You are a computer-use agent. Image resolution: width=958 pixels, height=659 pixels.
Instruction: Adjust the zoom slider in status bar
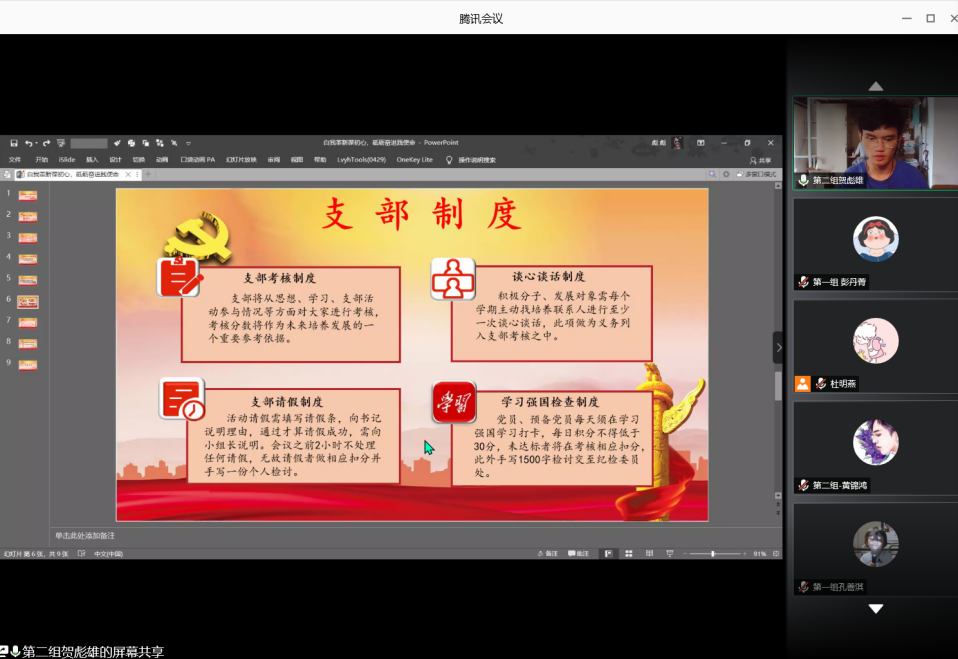tap(713, 553)
